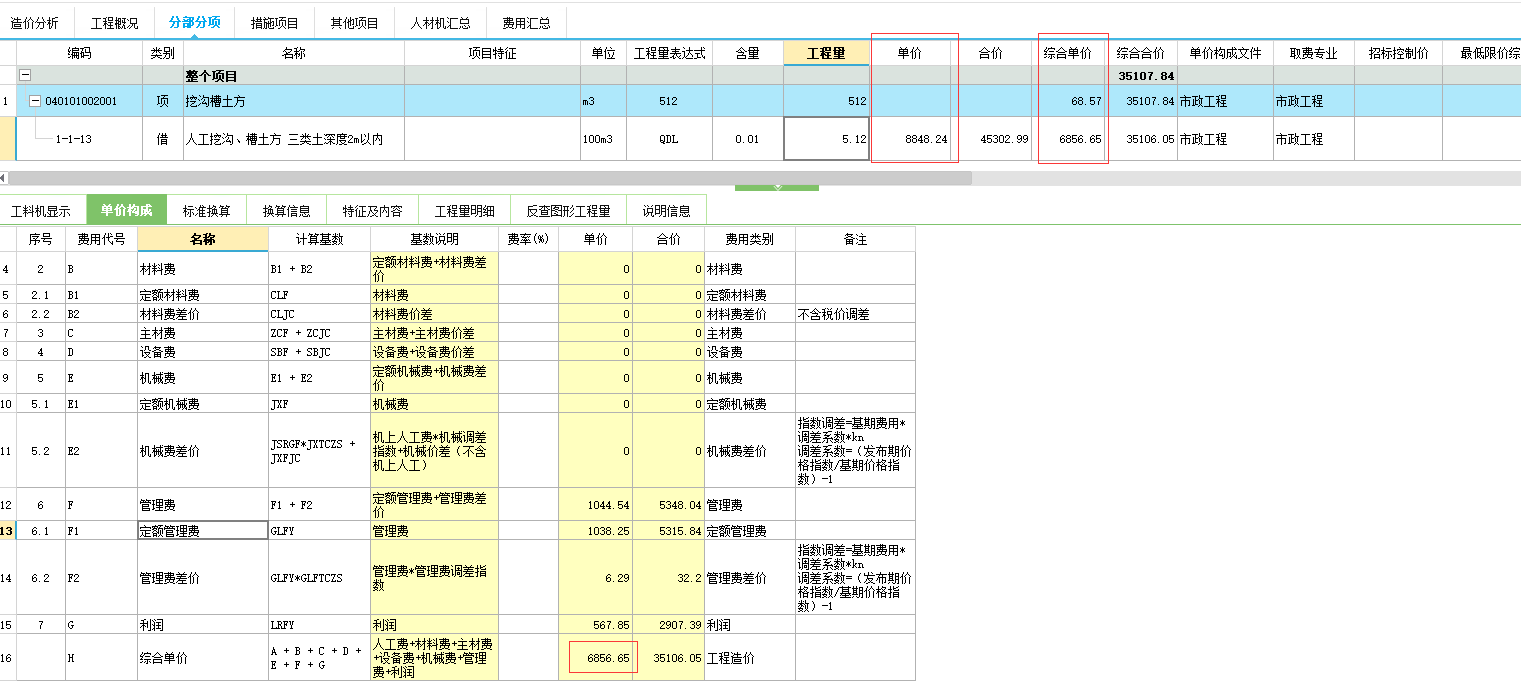This screenshot has width=1521, height=686.
Task: Click the 工程量 column header
Action: coord(826,53)
